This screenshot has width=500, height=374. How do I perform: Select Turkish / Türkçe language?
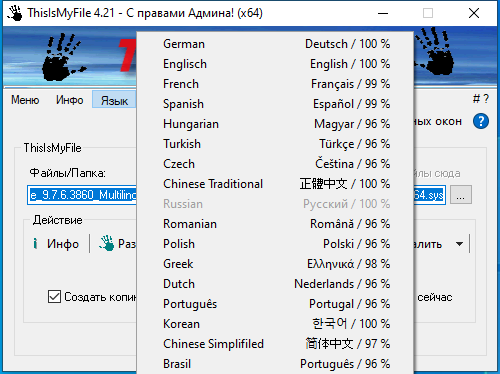point(275,144)
